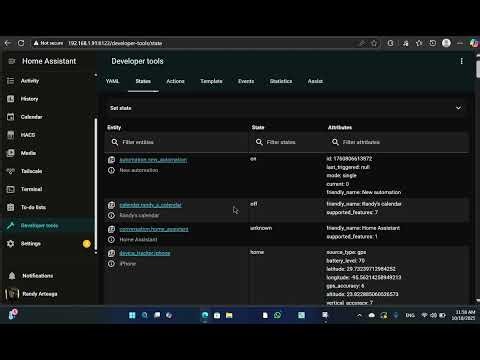Select the 'unknown' state value
480x360 pixels.
point(261,228)
